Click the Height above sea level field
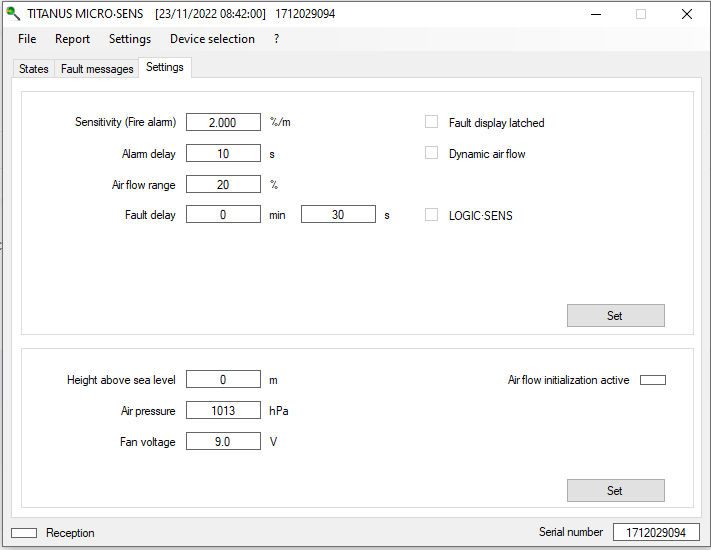This screenshot has width=711, height=550. click(x=223, y=379)
